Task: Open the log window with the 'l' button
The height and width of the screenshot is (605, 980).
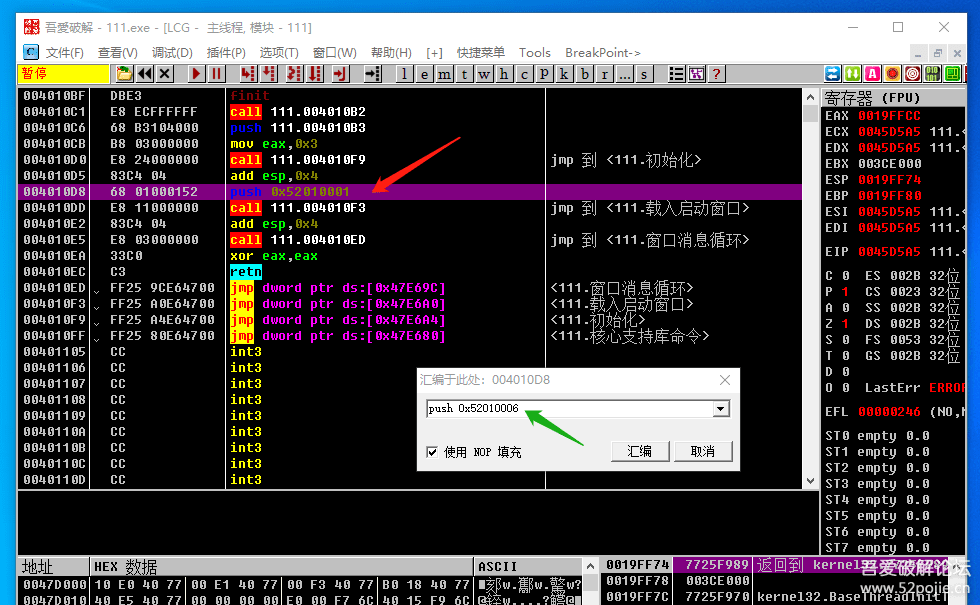Action: pos(404,73)
